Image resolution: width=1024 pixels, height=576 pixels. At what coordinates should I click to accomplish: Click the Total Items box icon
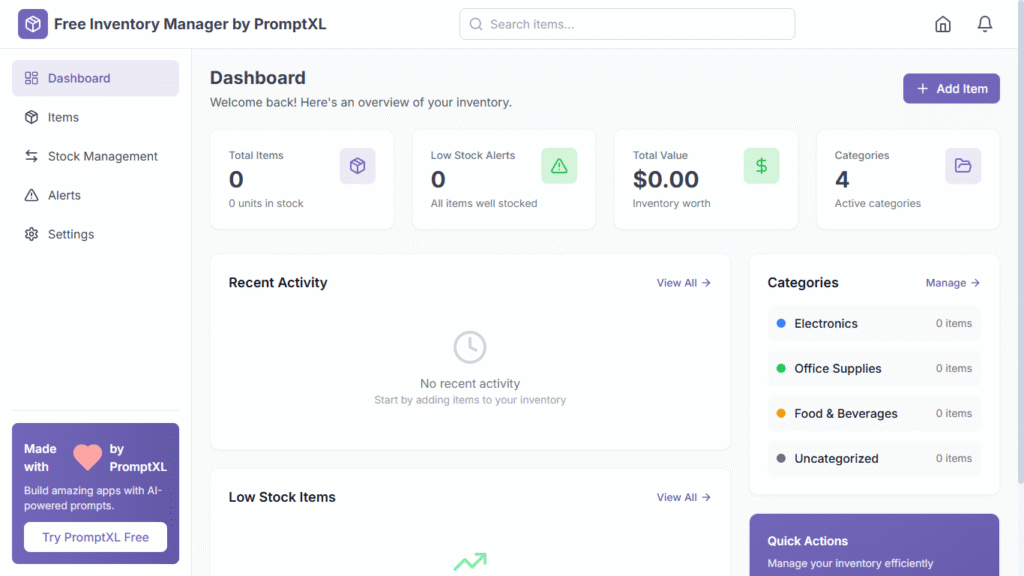pos(357,166)
